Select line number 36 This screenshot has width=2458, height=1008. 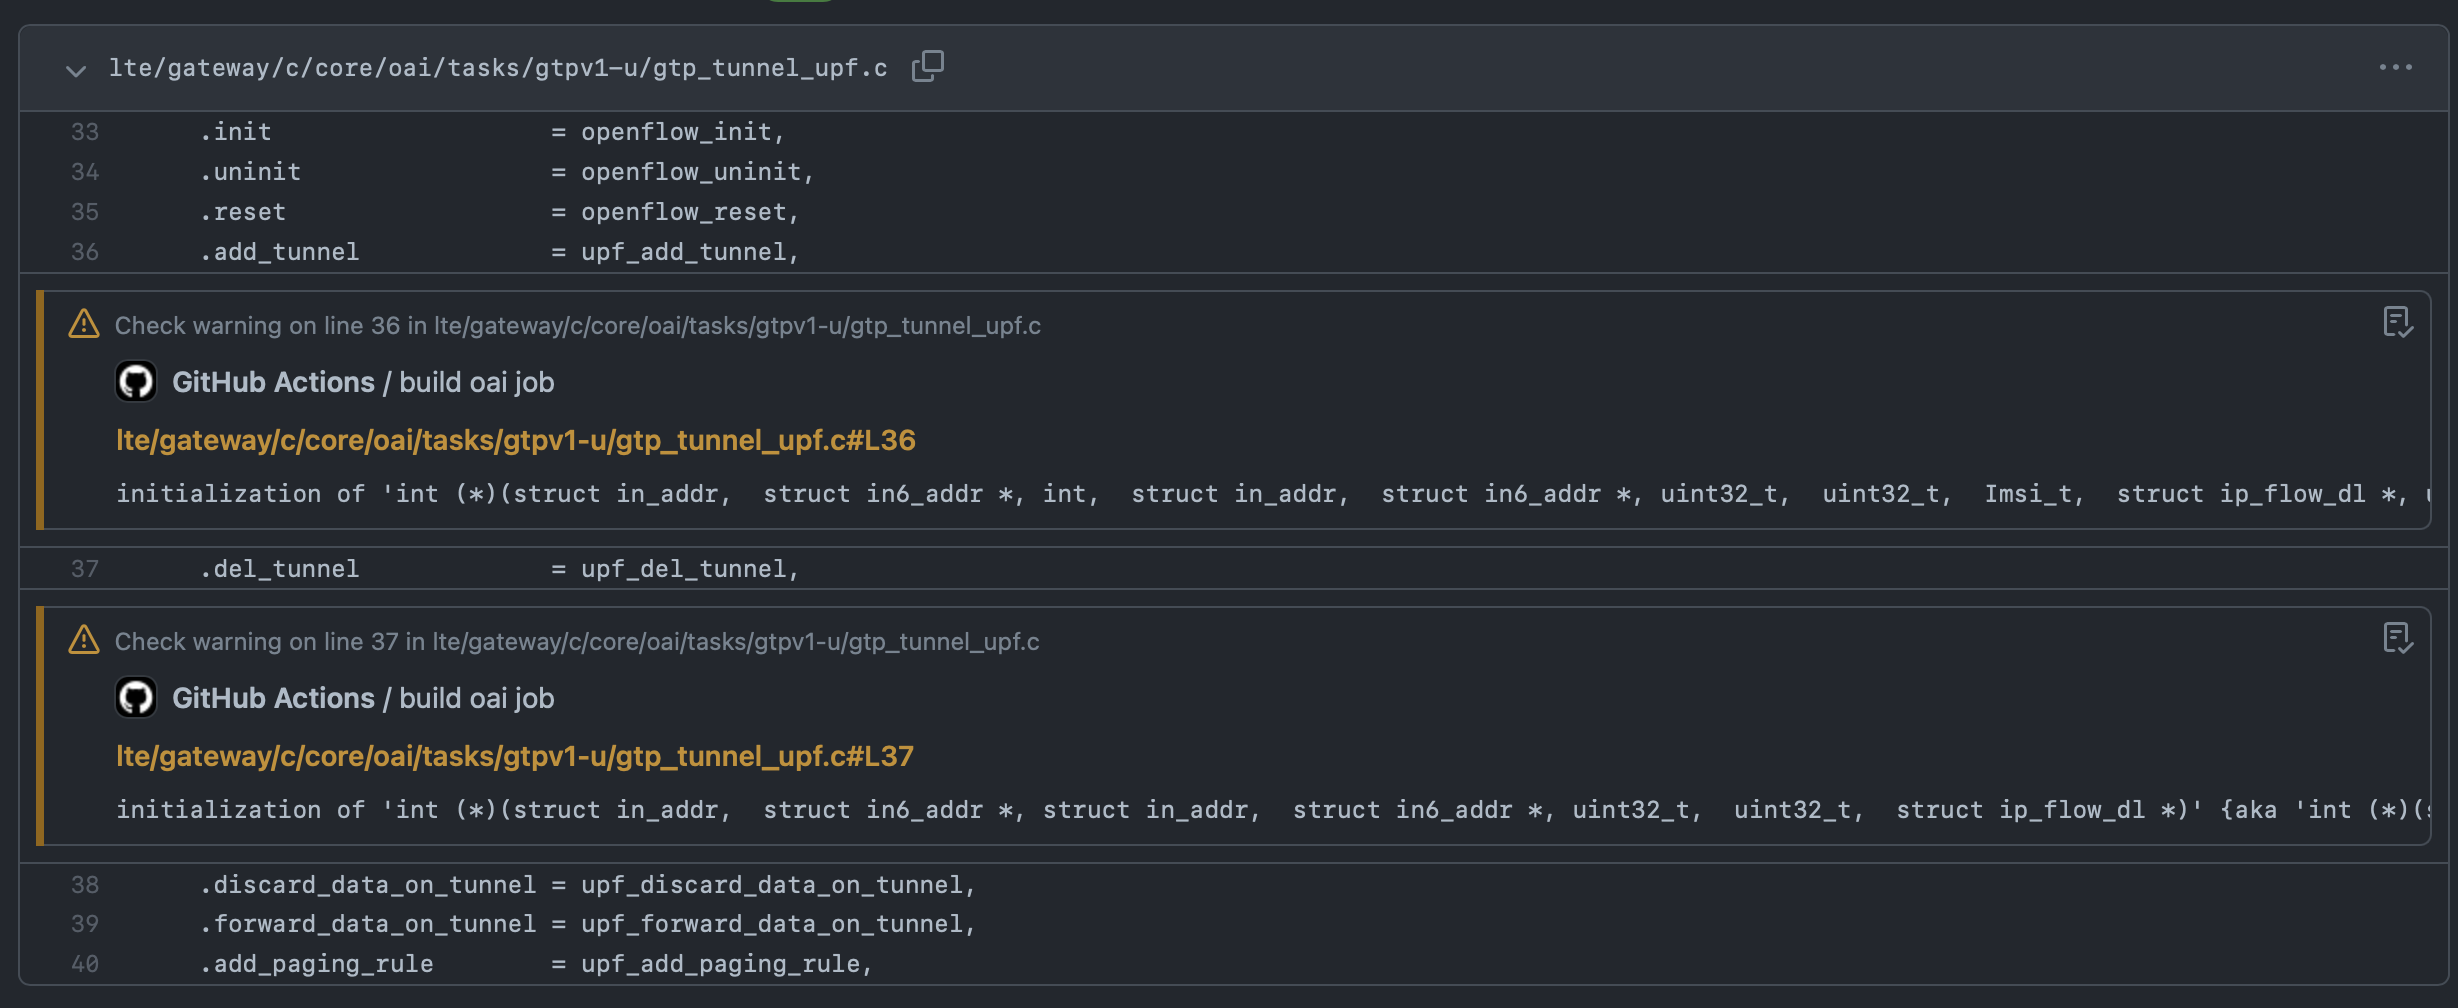click(85, 252)
